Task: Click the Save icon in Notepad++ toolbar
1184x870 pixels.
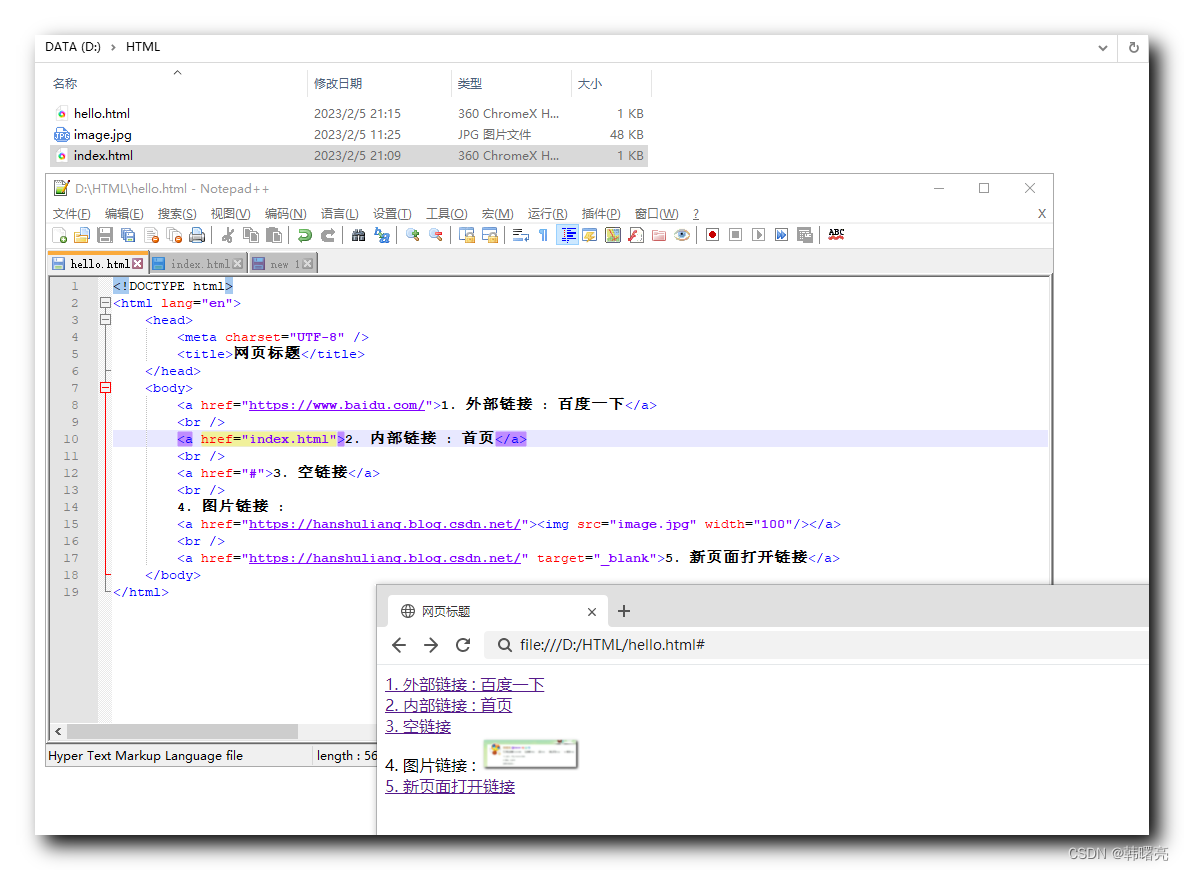Action: point(105,236)
